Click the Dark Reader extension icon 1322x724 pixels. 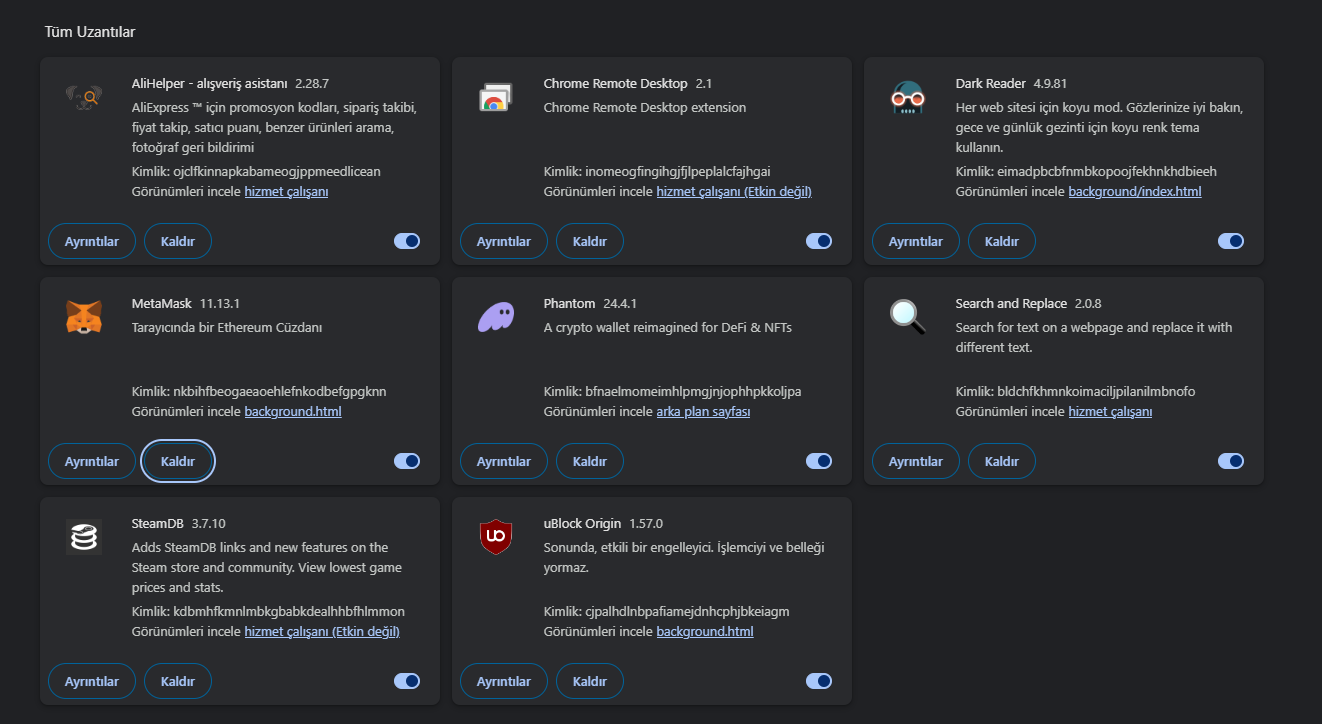pyautogui.click(x=908, y=97)
